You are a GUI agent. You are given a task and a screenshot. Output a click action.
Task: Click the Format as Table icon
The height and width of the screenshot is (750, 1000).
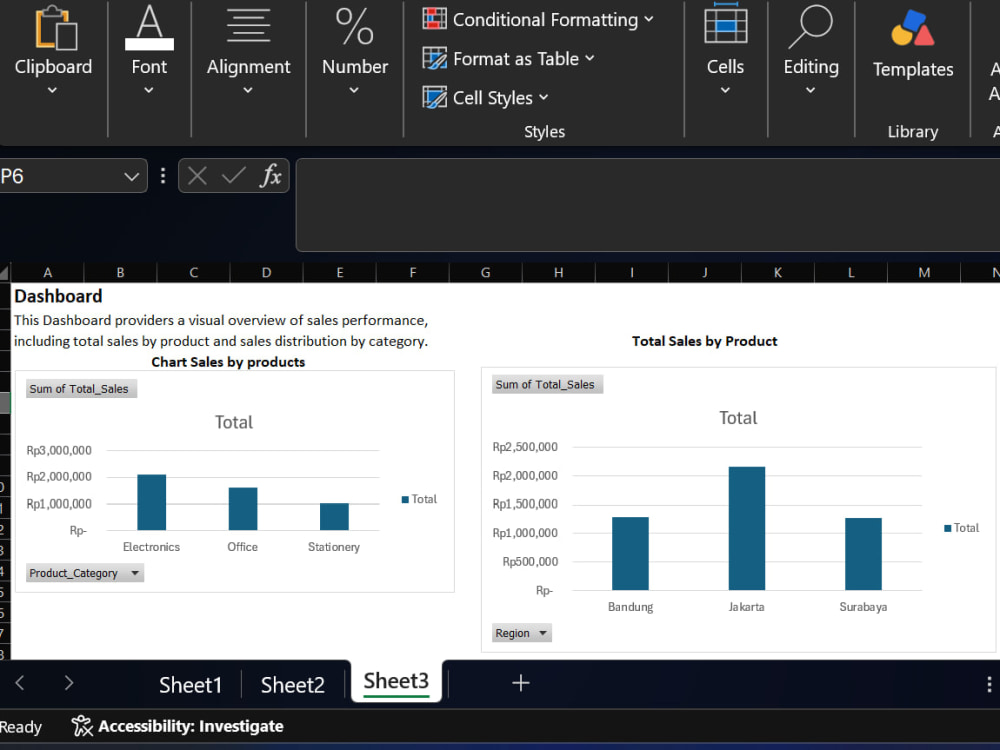point(434,58)
